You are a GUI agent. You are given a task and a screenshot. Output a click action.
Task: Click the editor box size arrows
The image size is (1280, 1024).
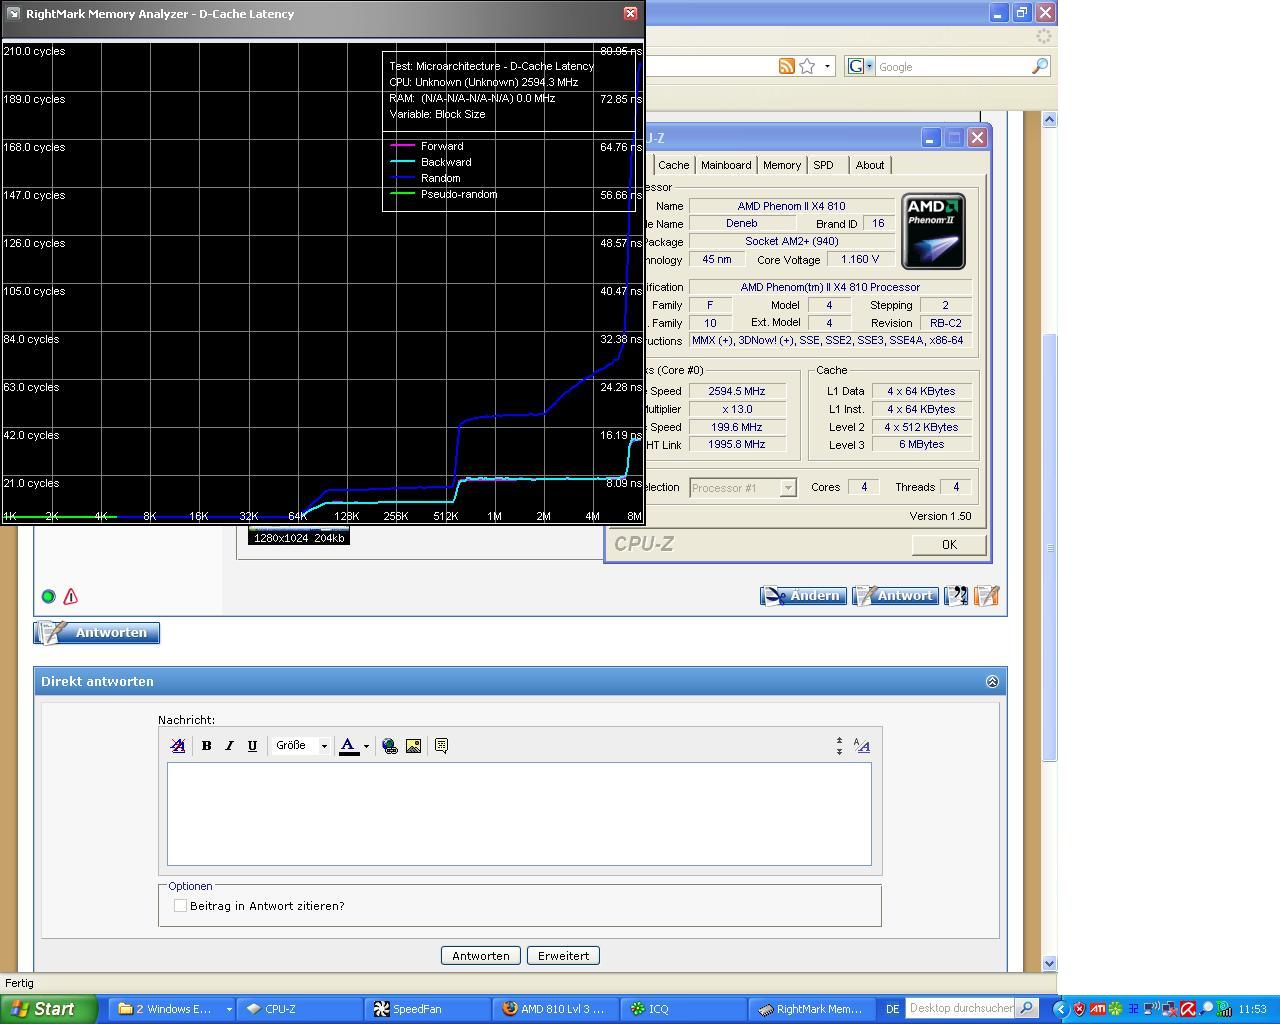[839, 746]
